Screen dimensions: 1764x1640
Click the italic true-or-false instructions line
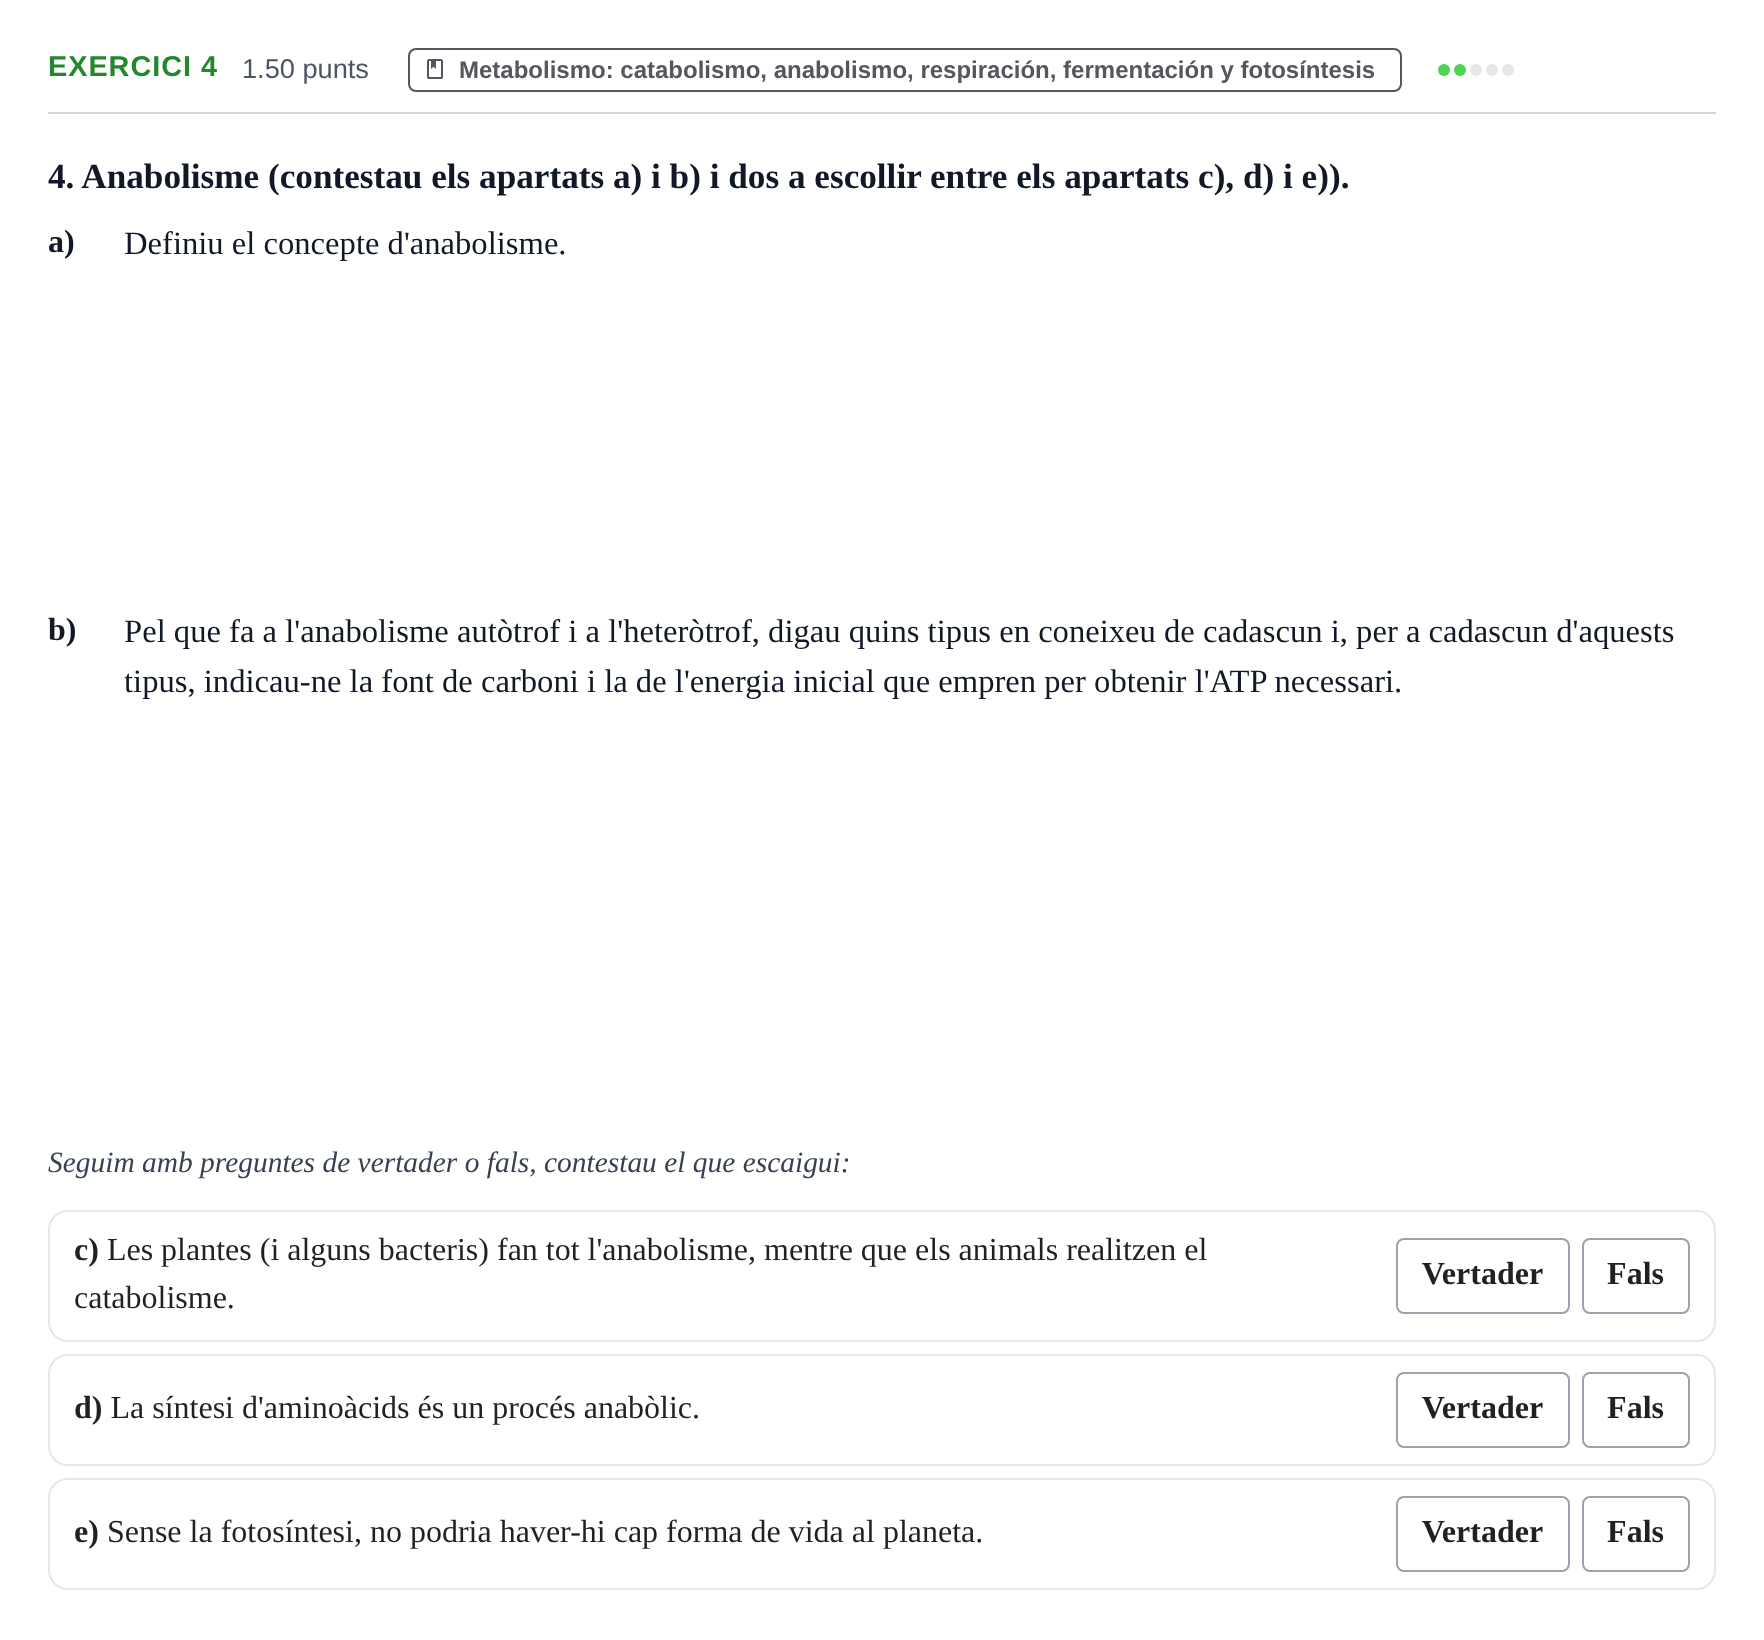click(x=448, y=1163)
